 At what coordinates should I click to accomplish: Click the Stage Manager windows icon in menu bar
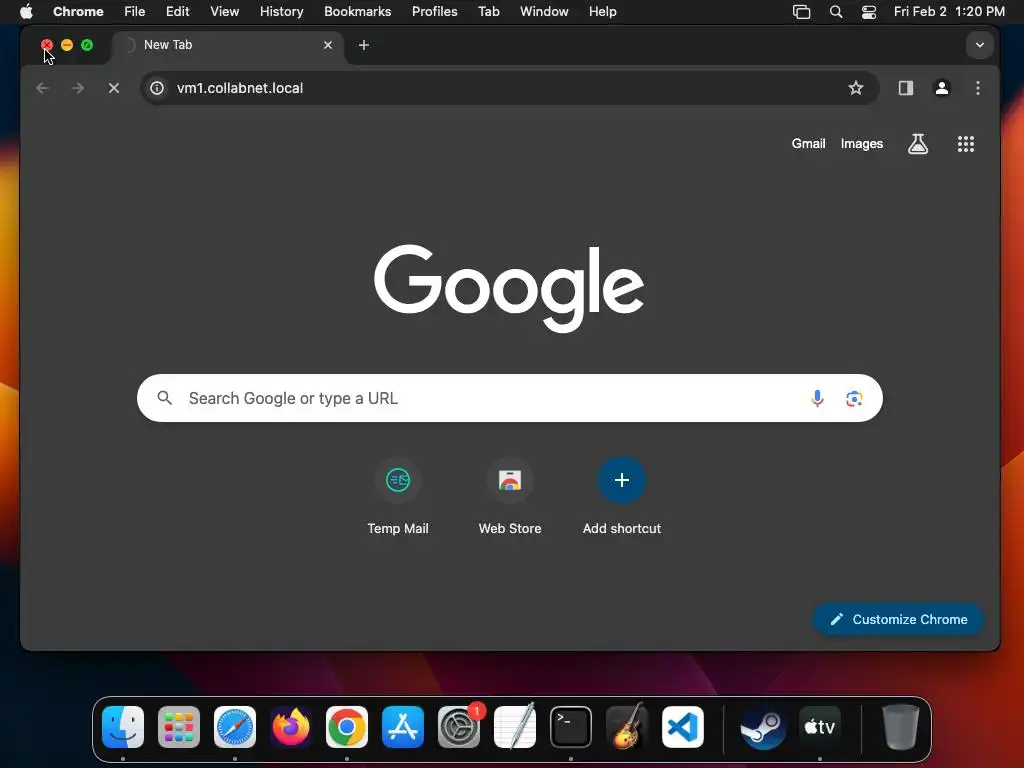[801, 12]
